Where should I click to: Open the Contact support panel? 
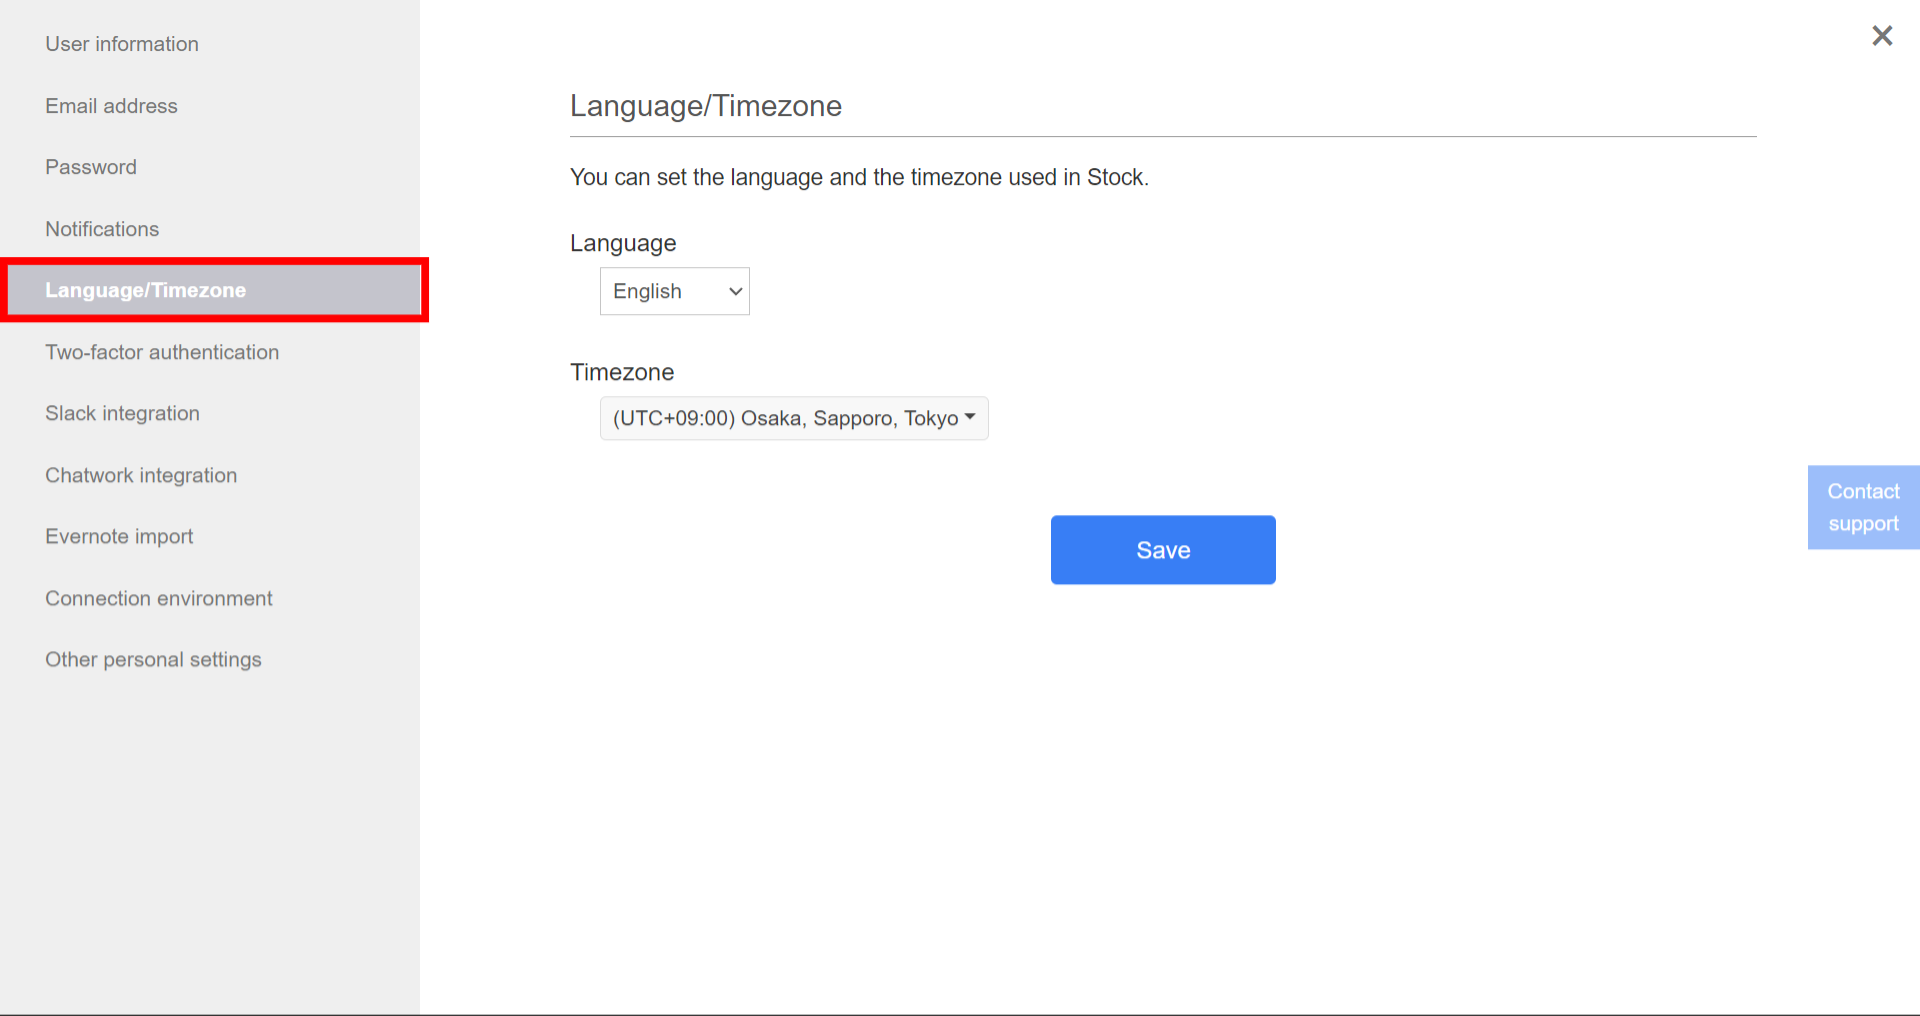pos(1862,507)
